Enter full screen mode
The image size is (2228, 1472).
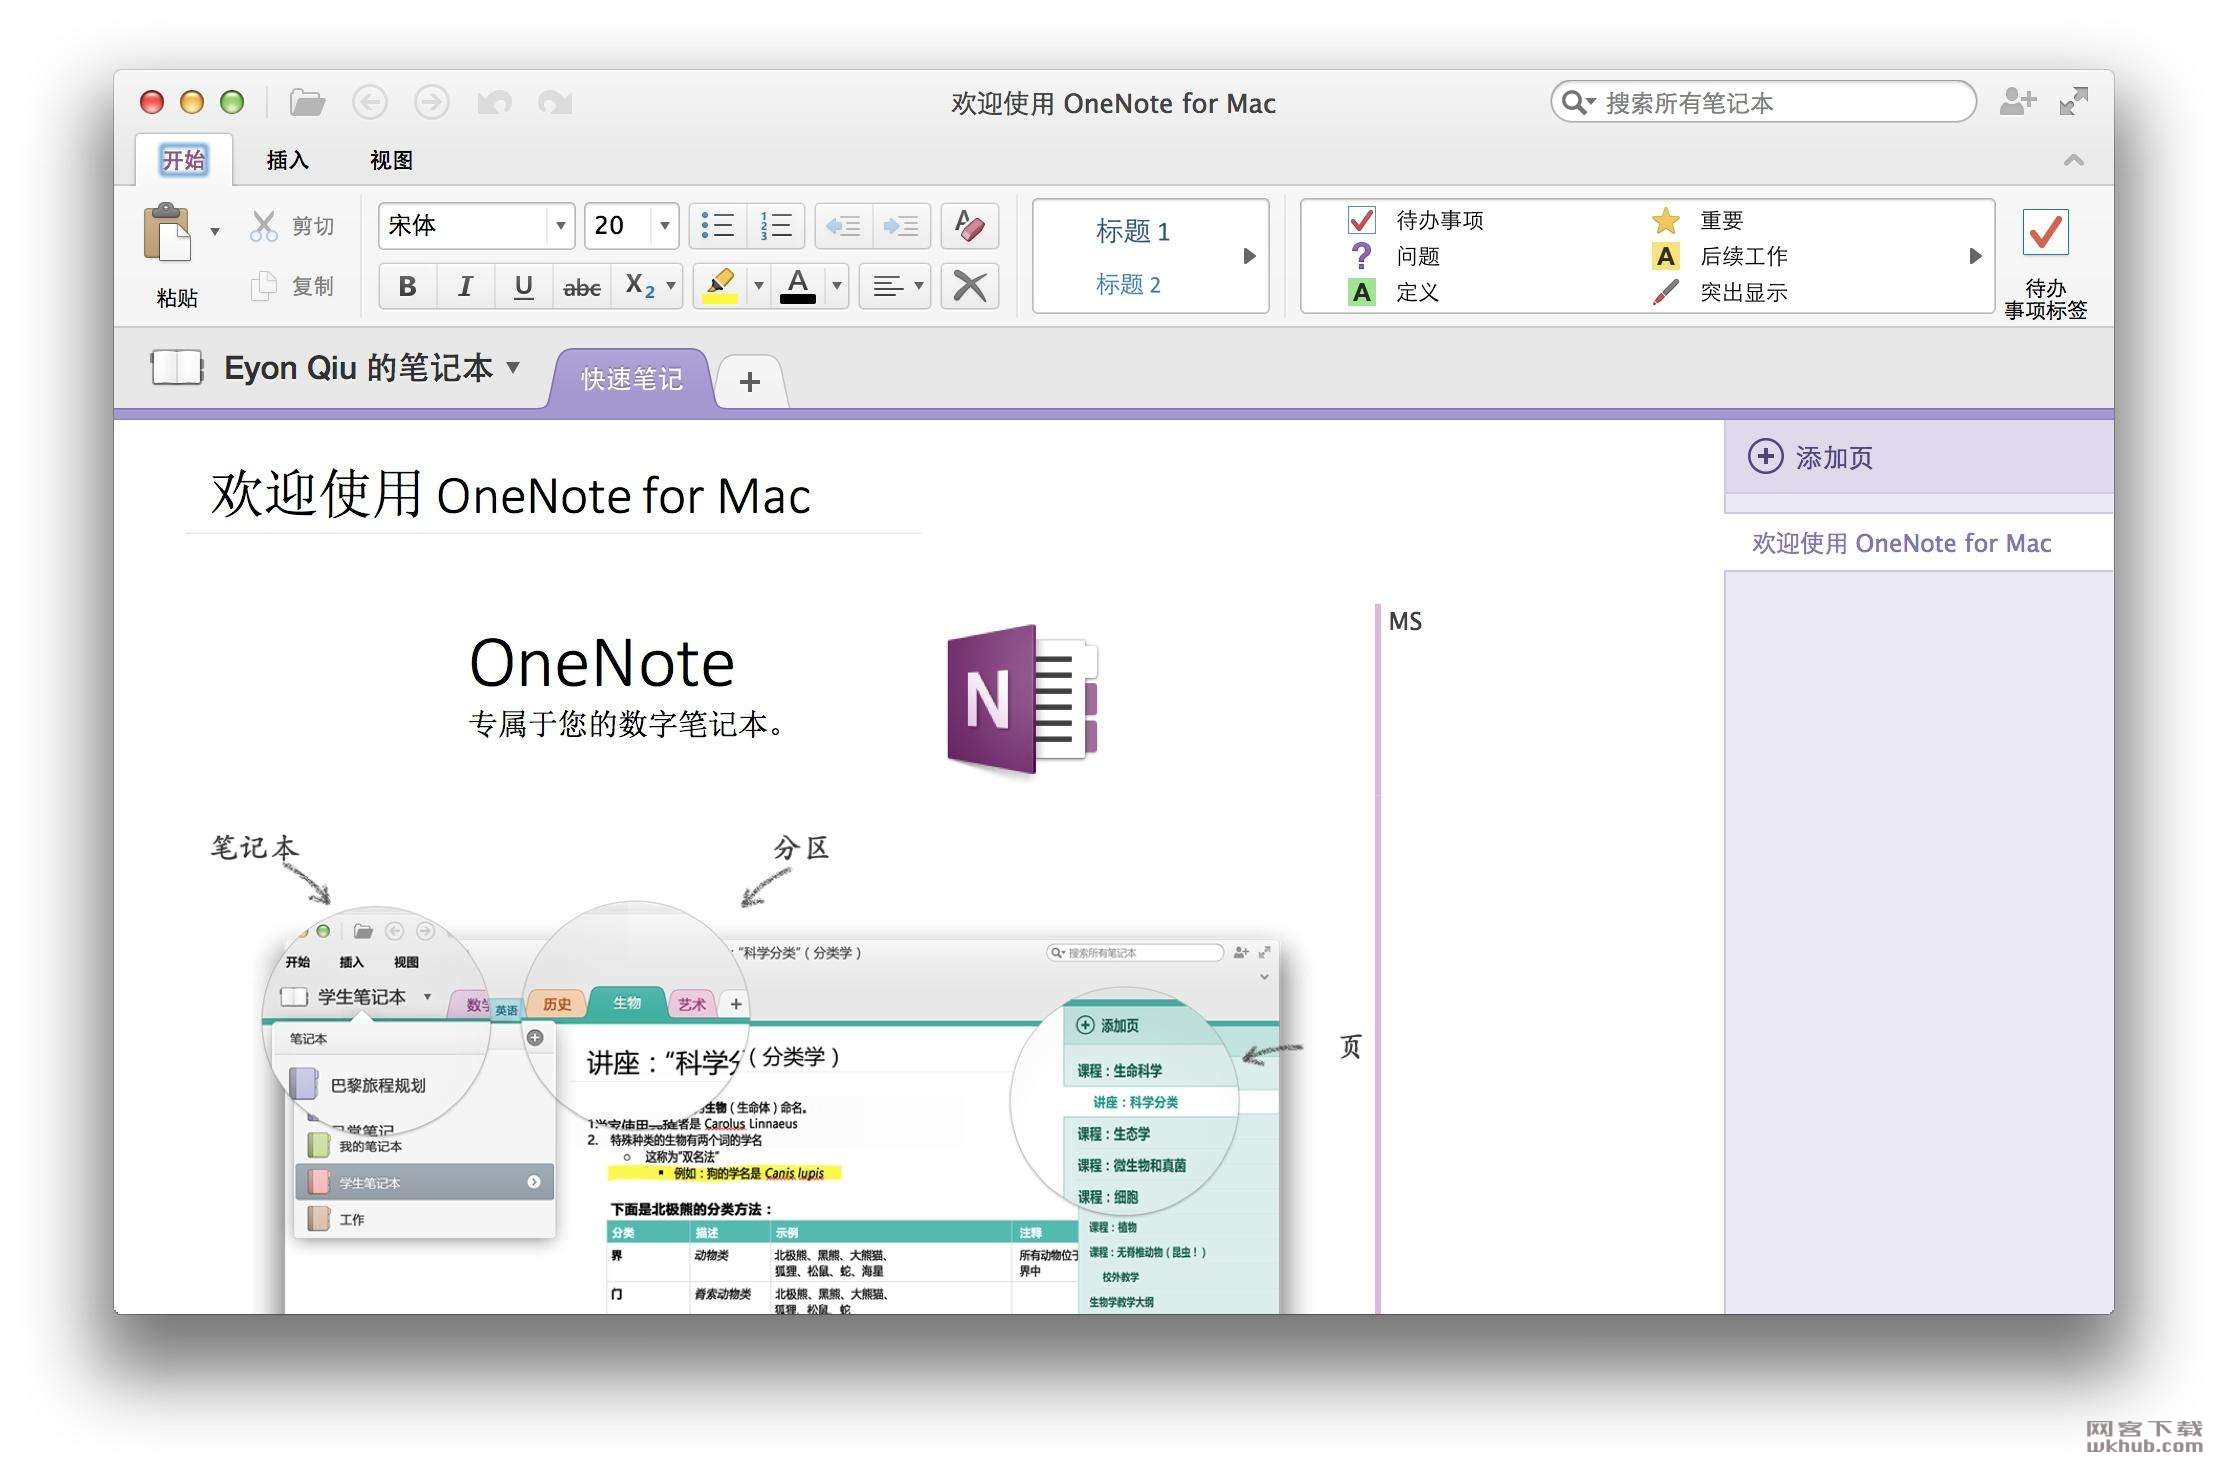click(x=2074, y=101)
